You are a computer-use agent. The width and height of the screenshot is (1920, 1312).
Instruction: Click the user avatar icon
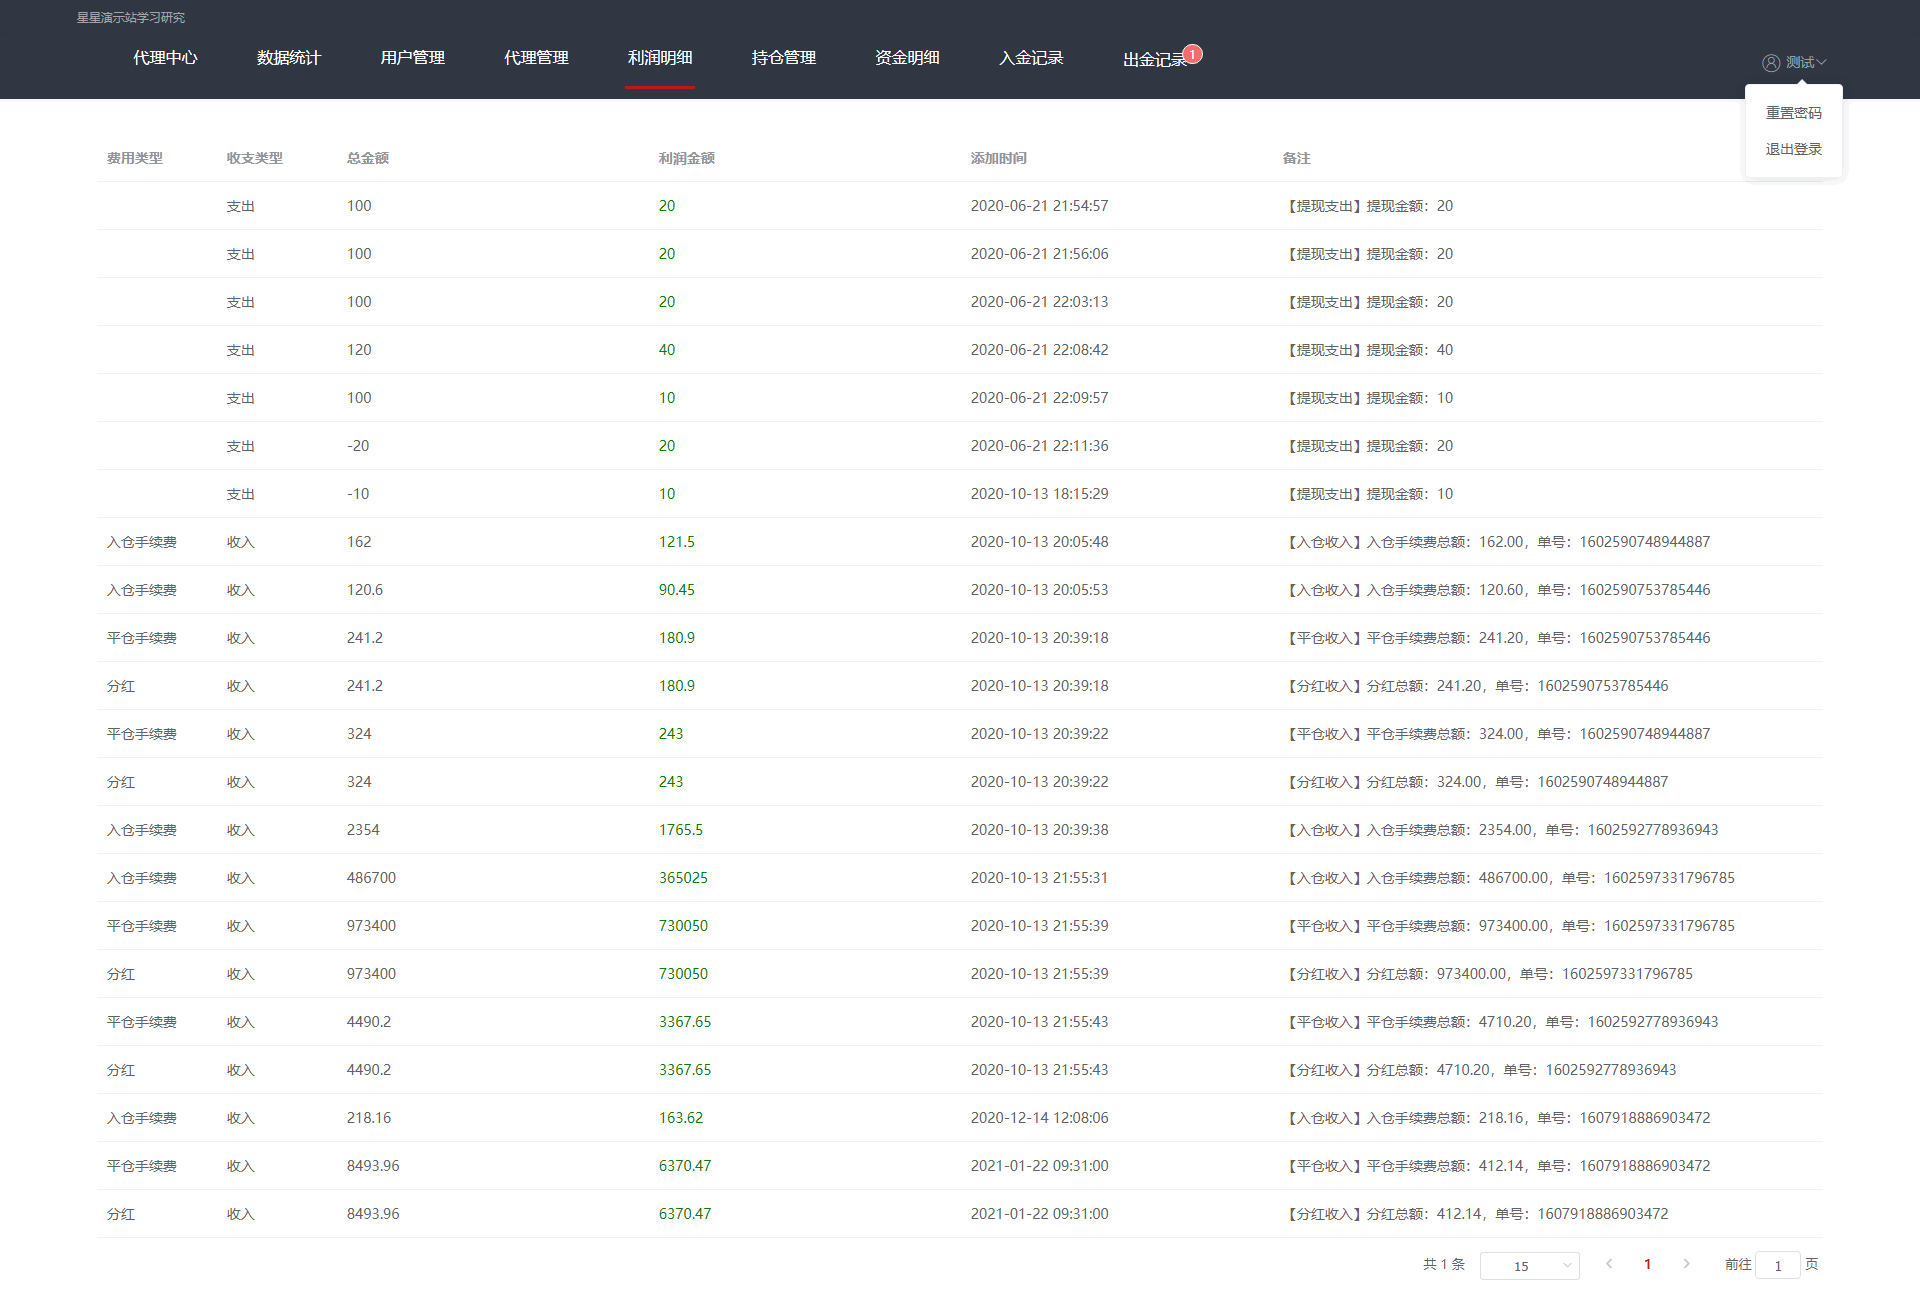[1770, 63]
